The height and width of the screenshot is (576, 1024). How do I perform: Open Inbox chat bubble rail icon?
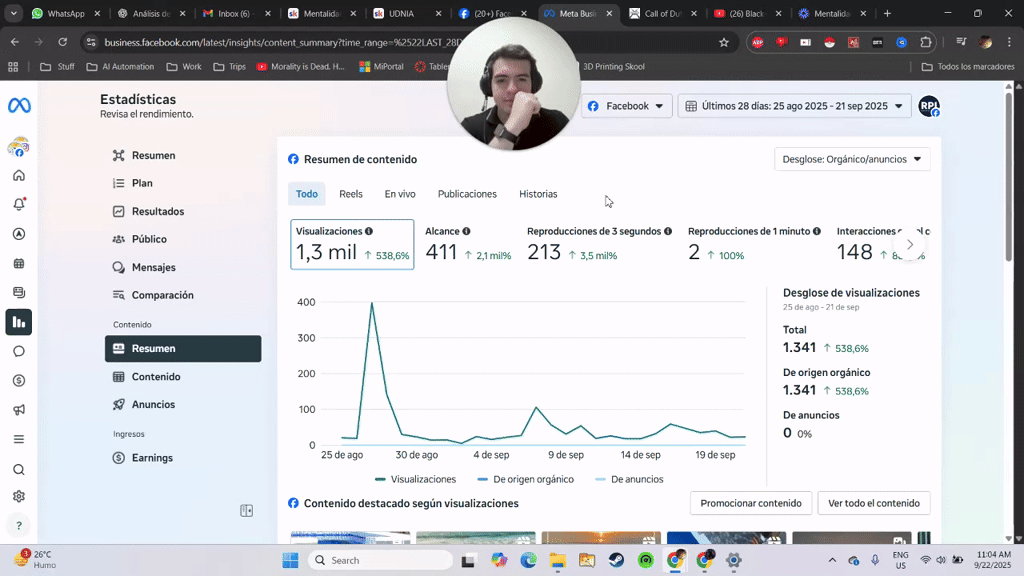pyautogui.click(x=19, y=351)
